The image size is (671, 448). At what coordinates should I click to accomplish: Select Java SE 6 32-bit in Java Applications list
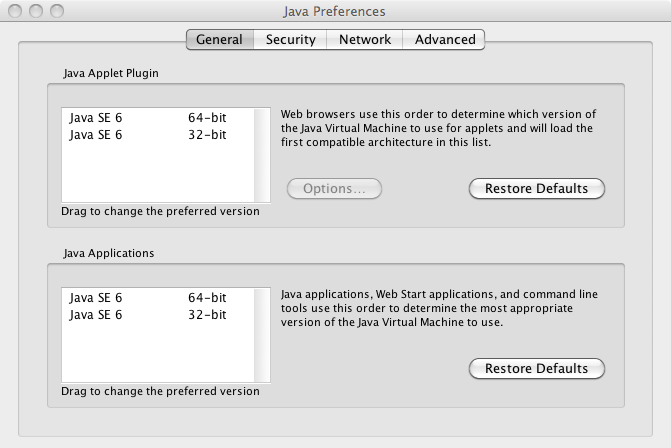[158, 314]
